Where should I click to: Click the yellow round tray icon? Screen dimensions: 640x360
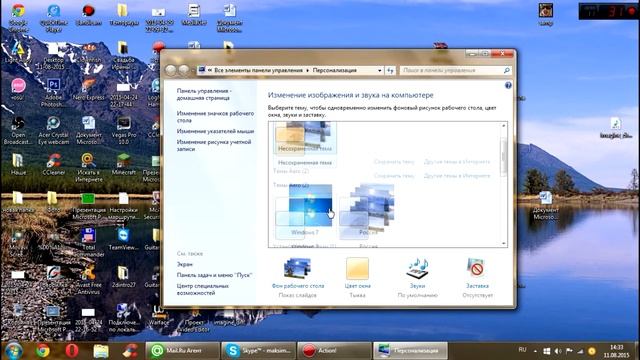pos(592,351)
